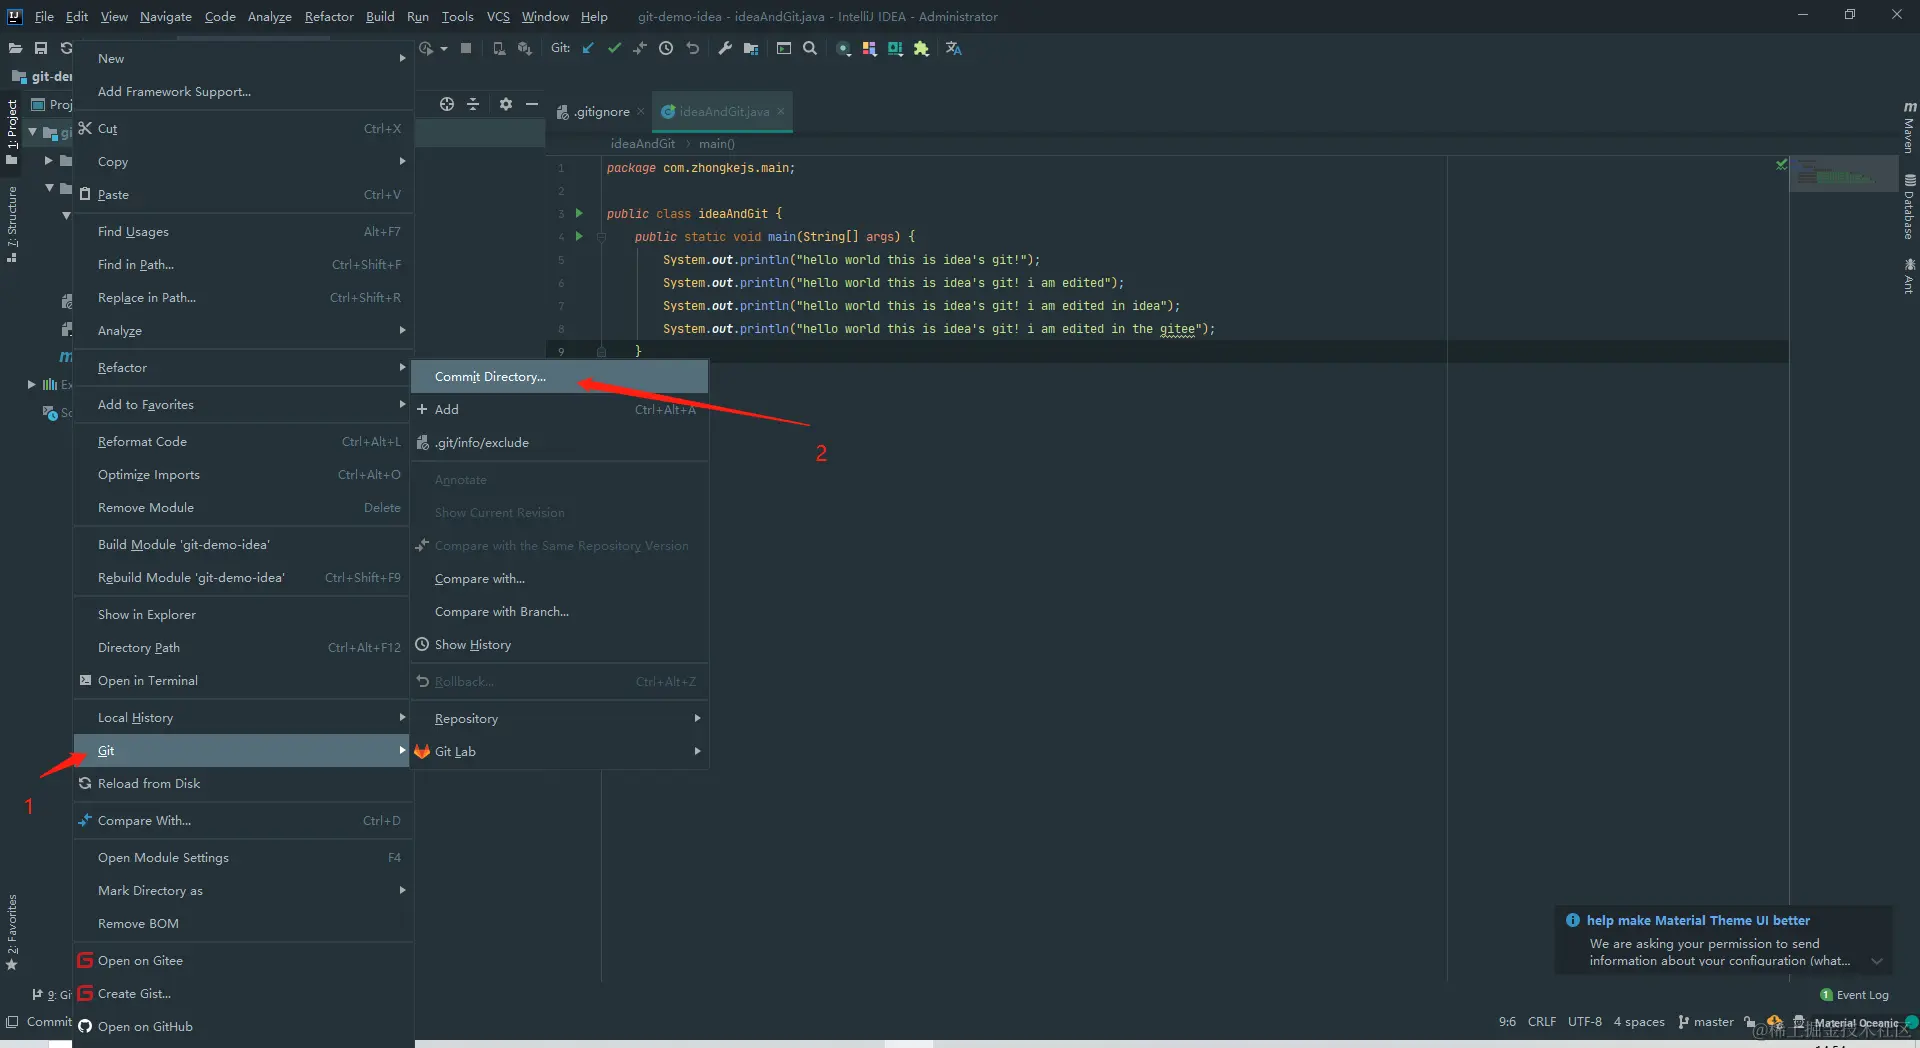Screen dimensions: 1920x1048
Task: Hide the Project panel using minus icon
Action: coord(532,104)
